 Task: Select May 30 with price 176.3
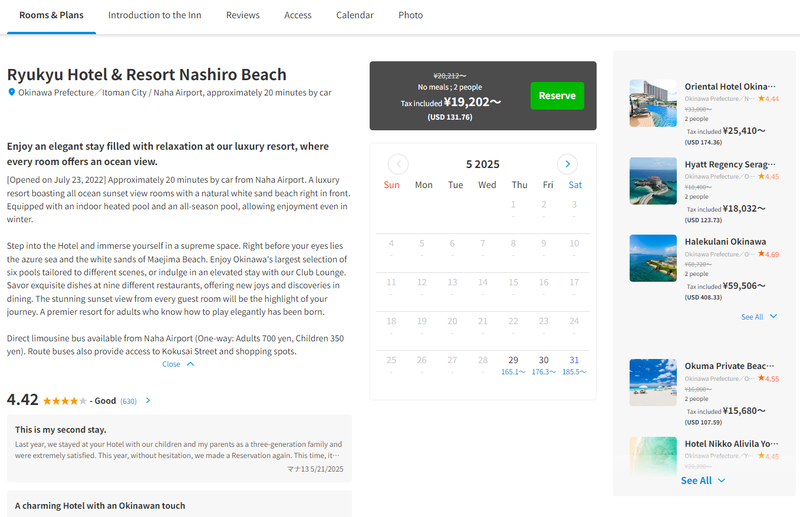[x=544, y=365]
